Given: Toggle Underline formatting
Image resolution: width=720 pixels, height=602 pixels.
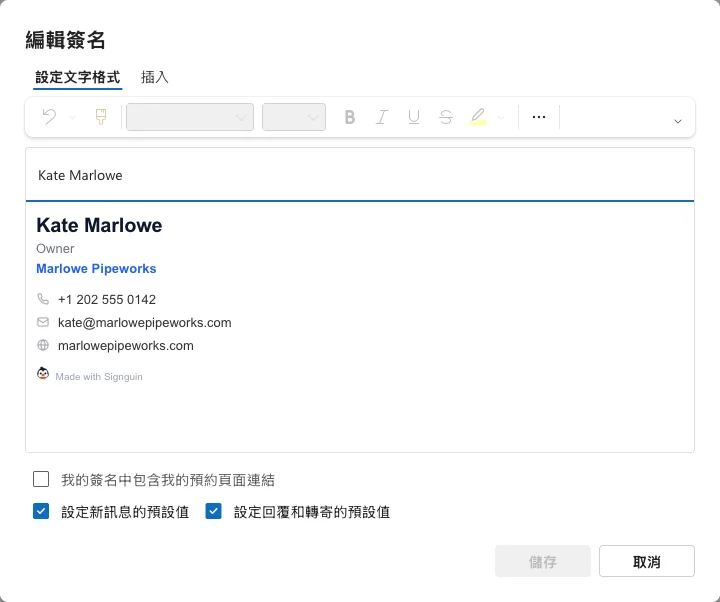Looking at the screenshot, I should (414, 117).
